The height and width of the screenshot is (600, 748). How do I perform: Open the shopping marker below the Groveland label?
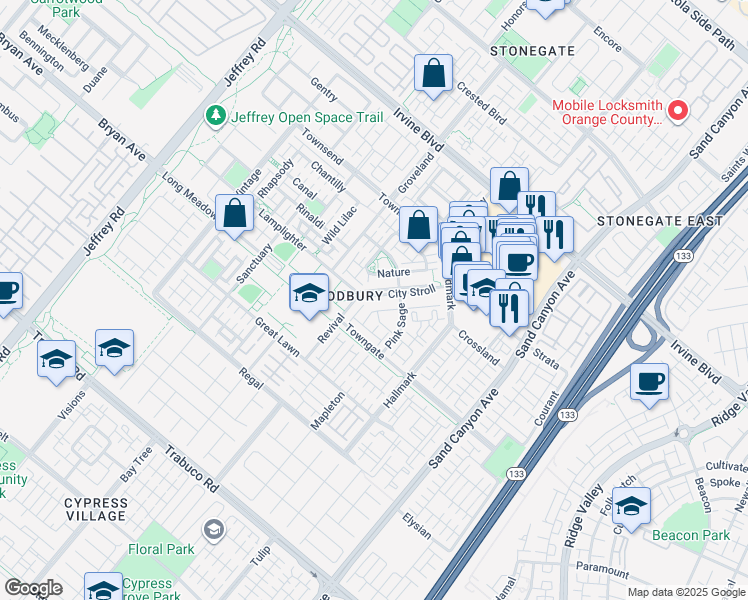(x=418, y=228)
